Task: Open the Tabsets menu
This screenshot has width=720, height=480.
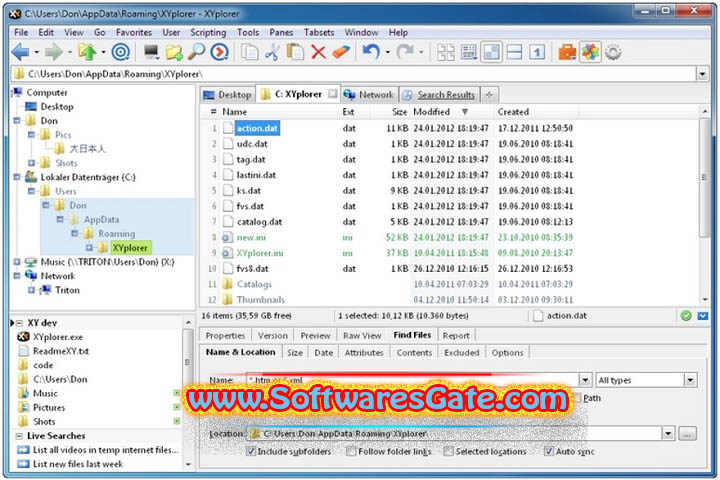Action: click(x=319, y=33)
